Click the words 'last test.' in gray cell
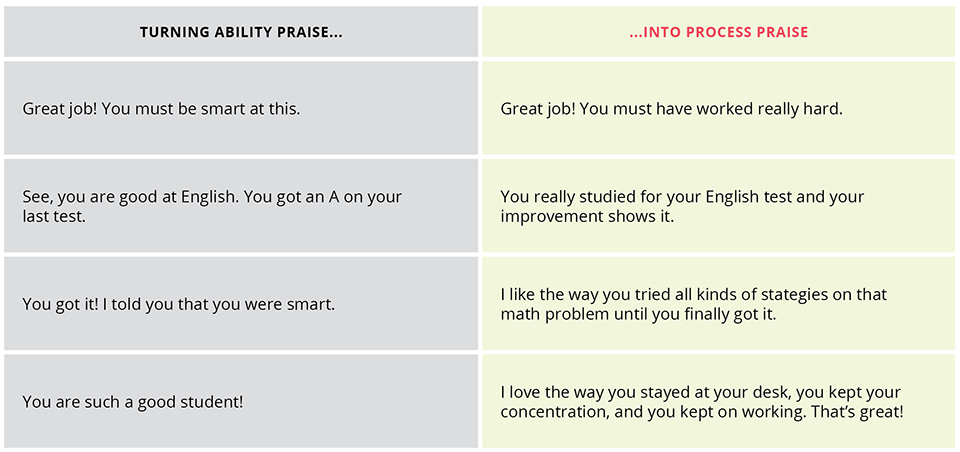The height and width of the screenshot is (452, 960). [x=54, y=217]
